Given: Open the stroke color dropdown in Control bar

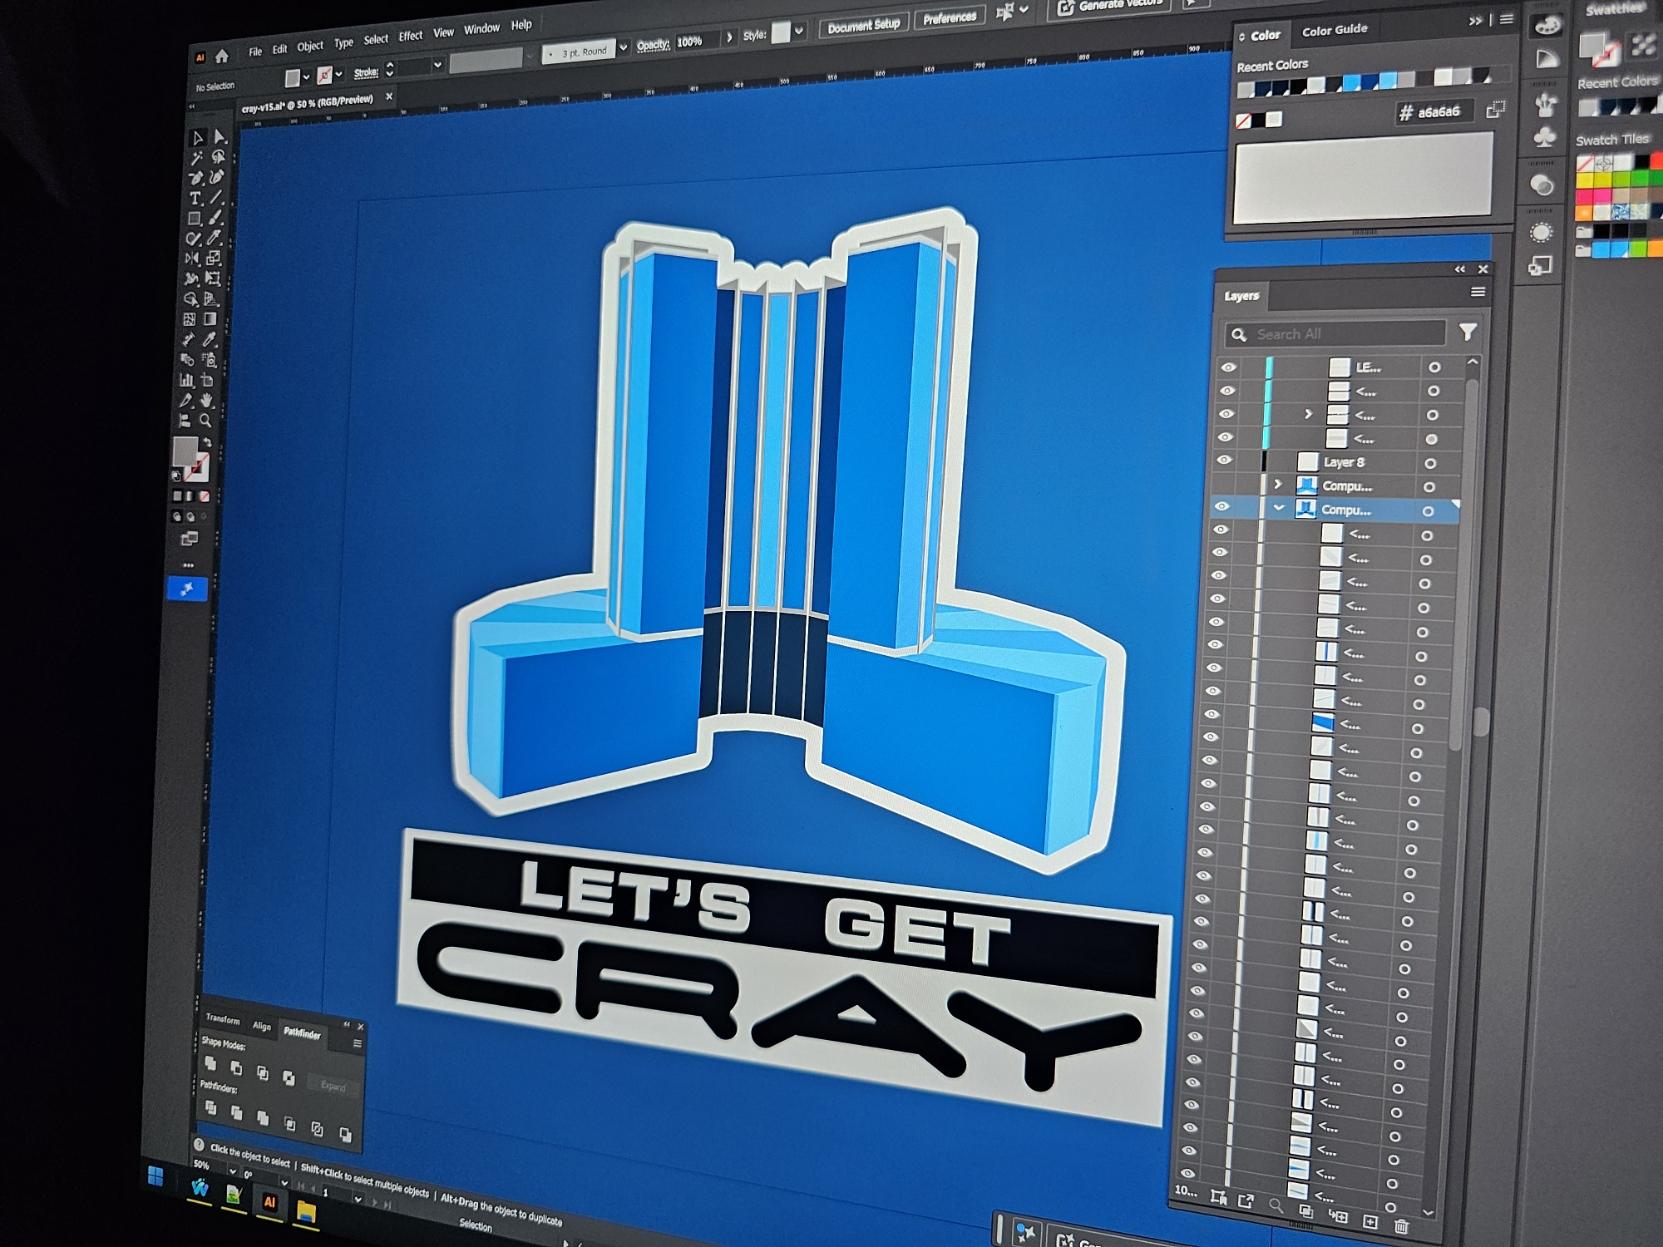Looking at the screenshot, I should click(x=339, y=74).
